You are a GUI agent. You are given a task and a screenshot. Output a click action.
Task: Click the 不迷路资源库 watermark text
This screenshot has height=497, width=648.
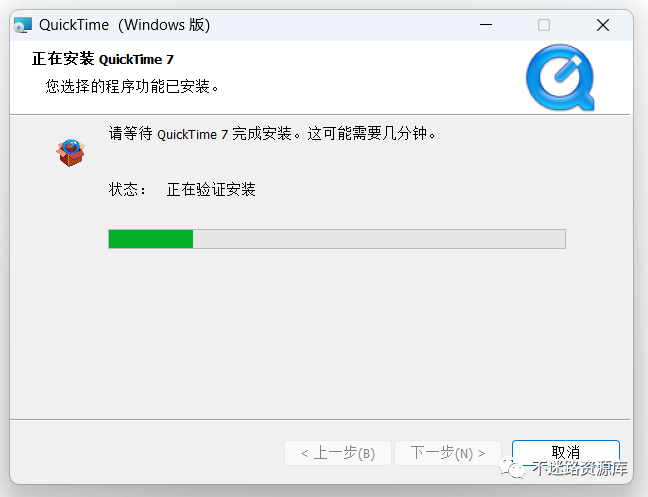pos(579,468)
